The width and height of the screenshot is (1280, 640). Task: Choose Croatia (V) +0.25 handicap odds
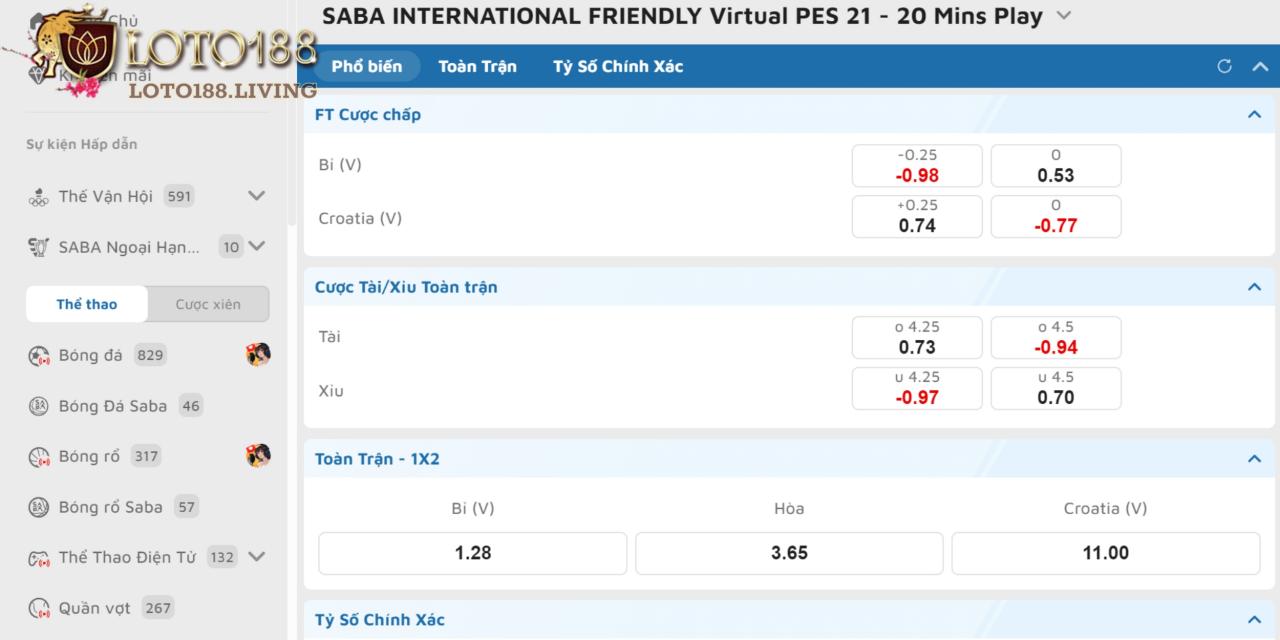pyautogui.click(x=917, y=216)
